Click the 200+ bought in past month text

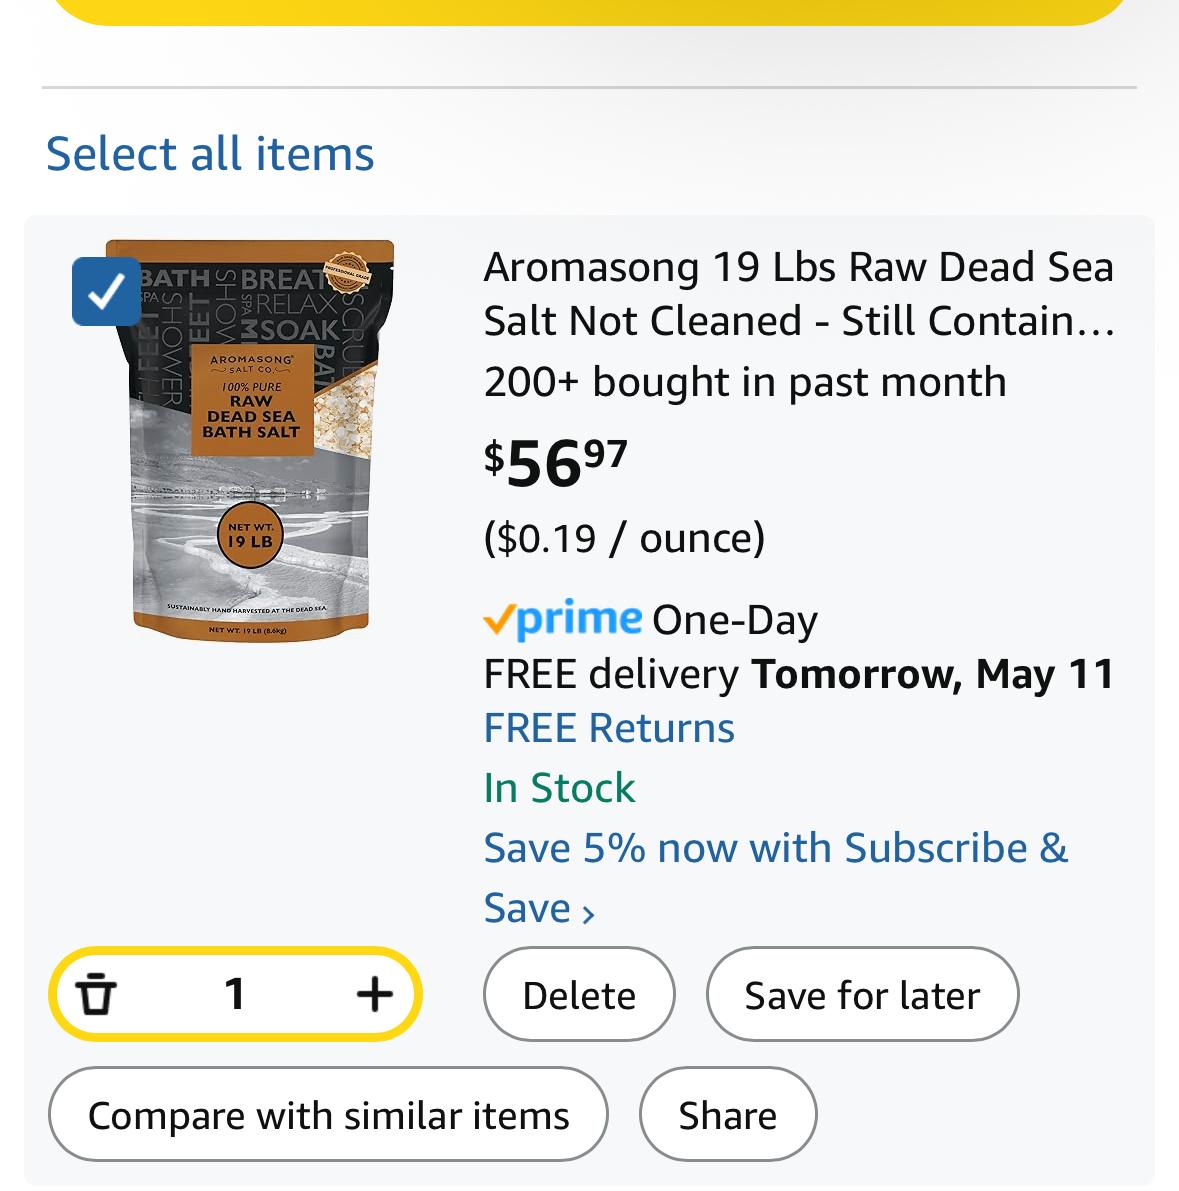745,381
